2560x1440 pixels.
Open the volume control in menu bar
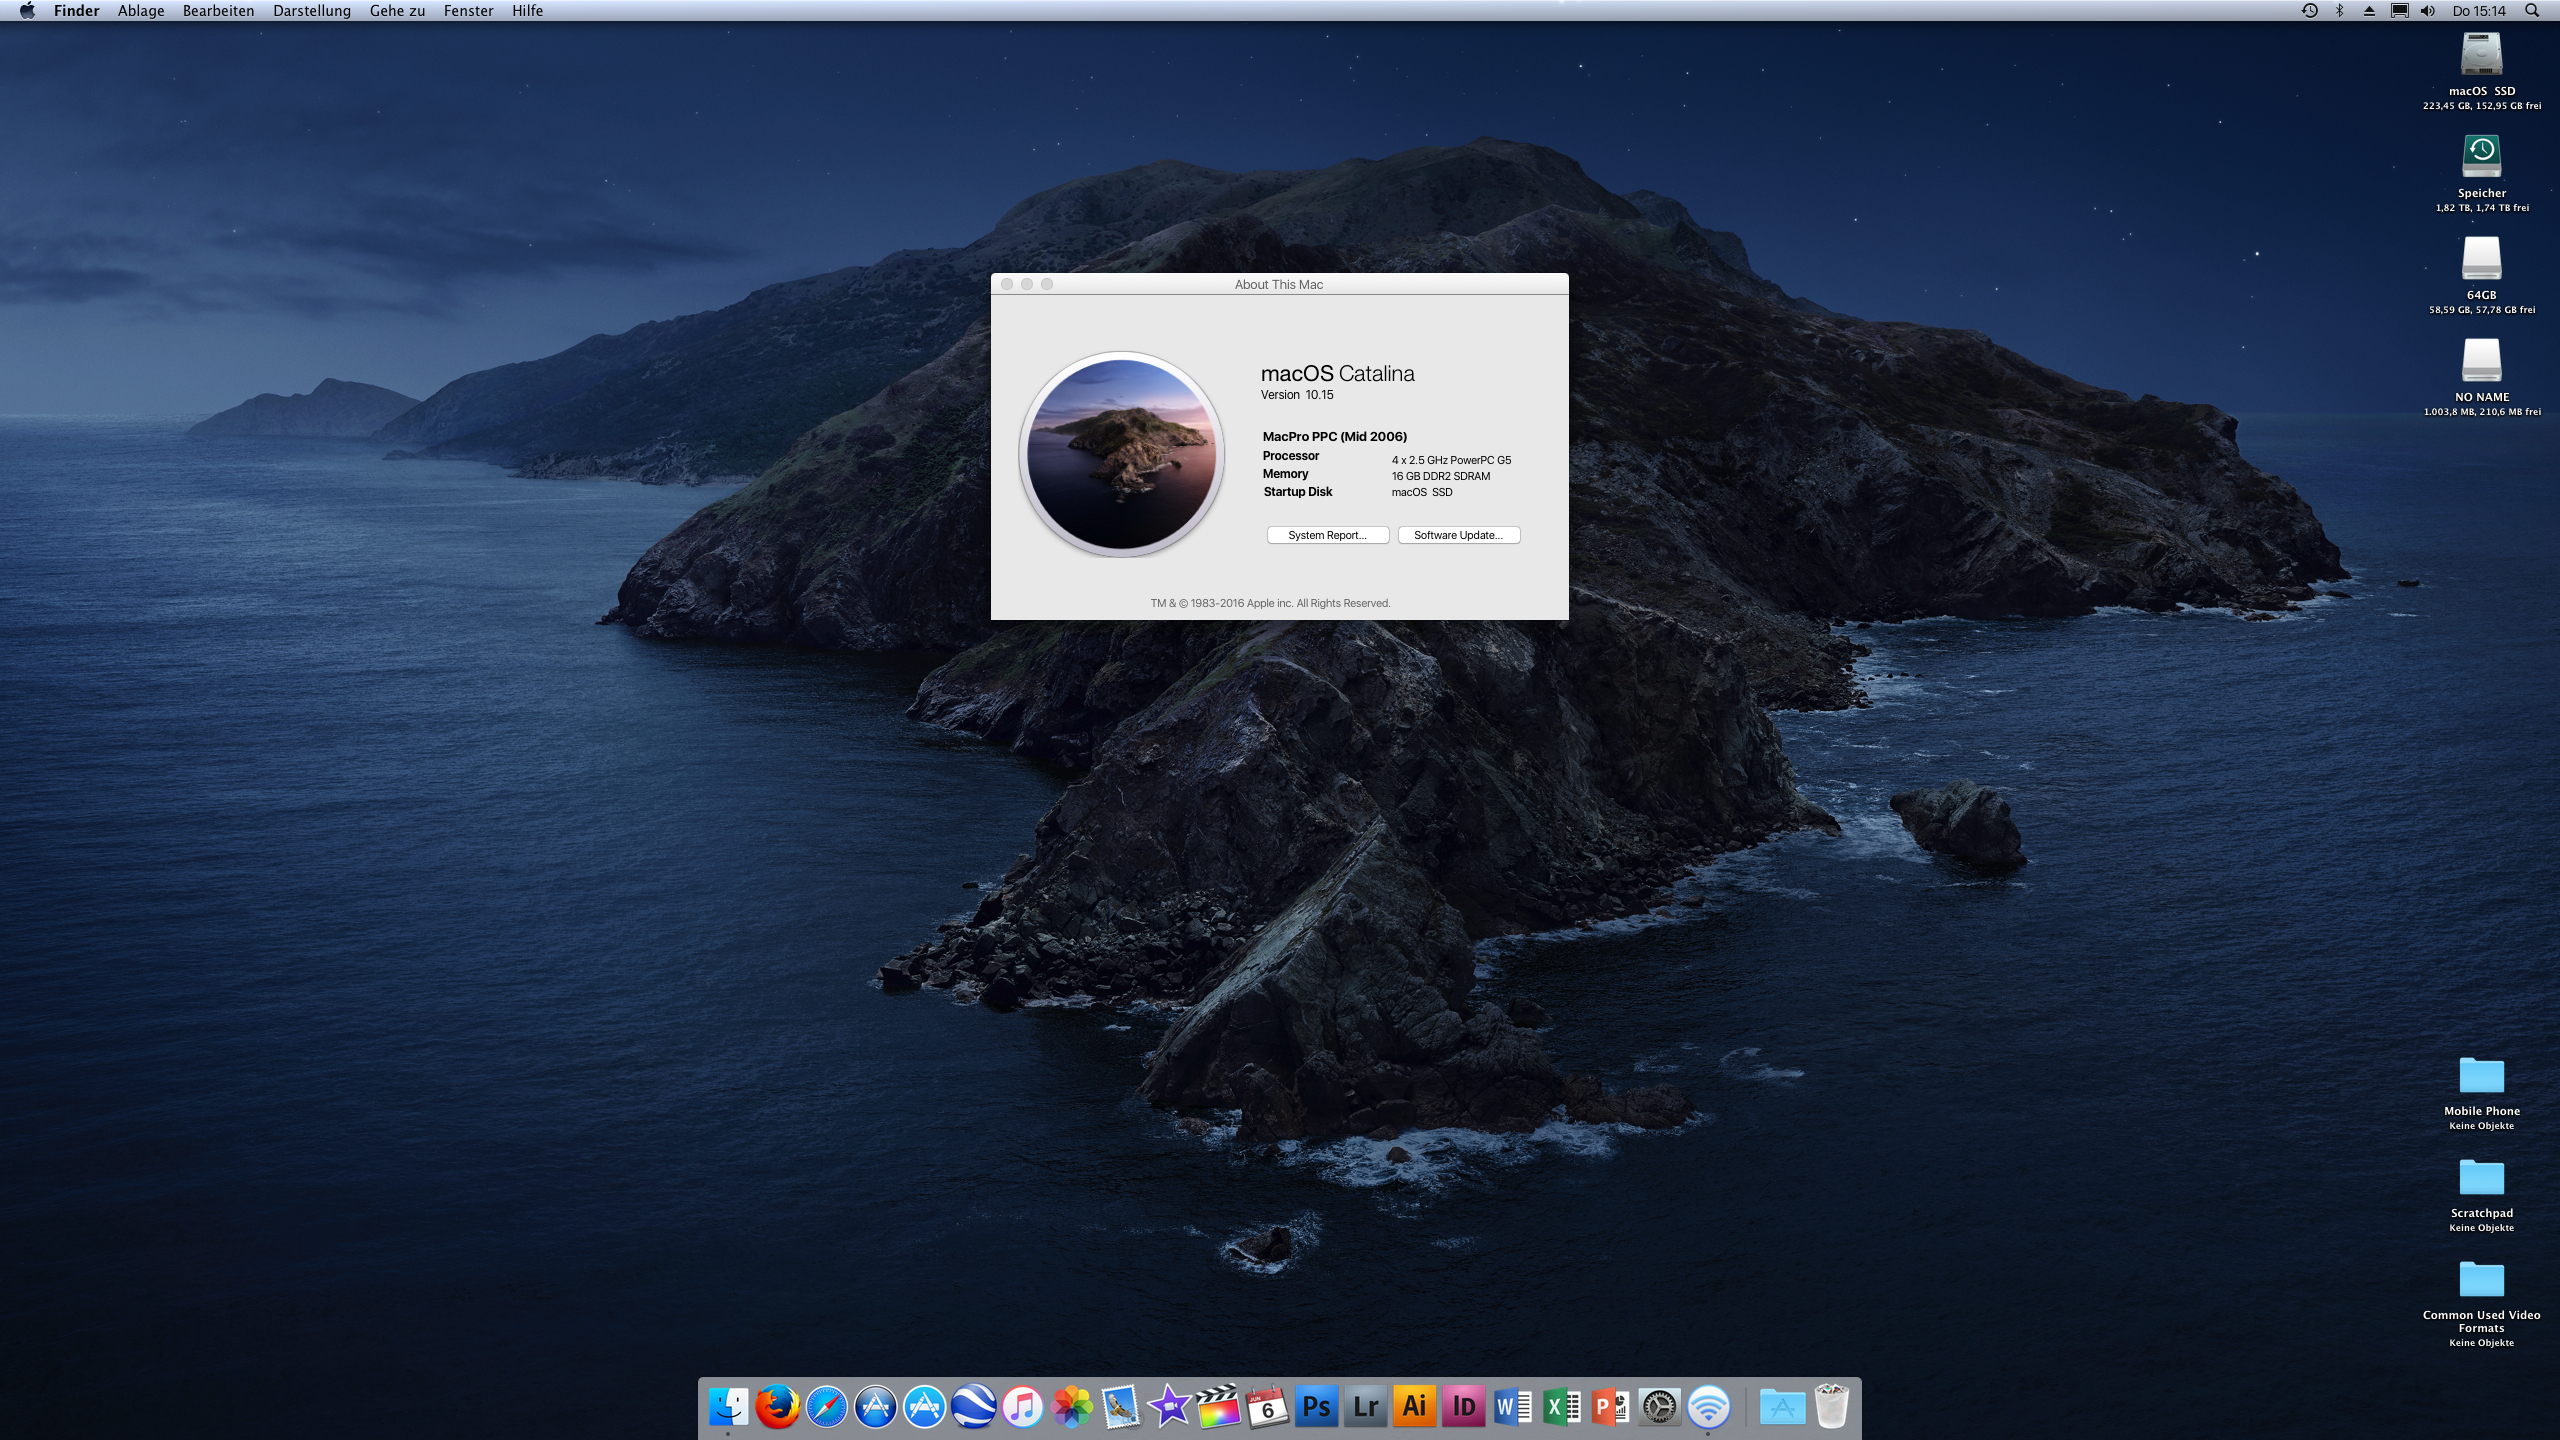coord(2428,11)
